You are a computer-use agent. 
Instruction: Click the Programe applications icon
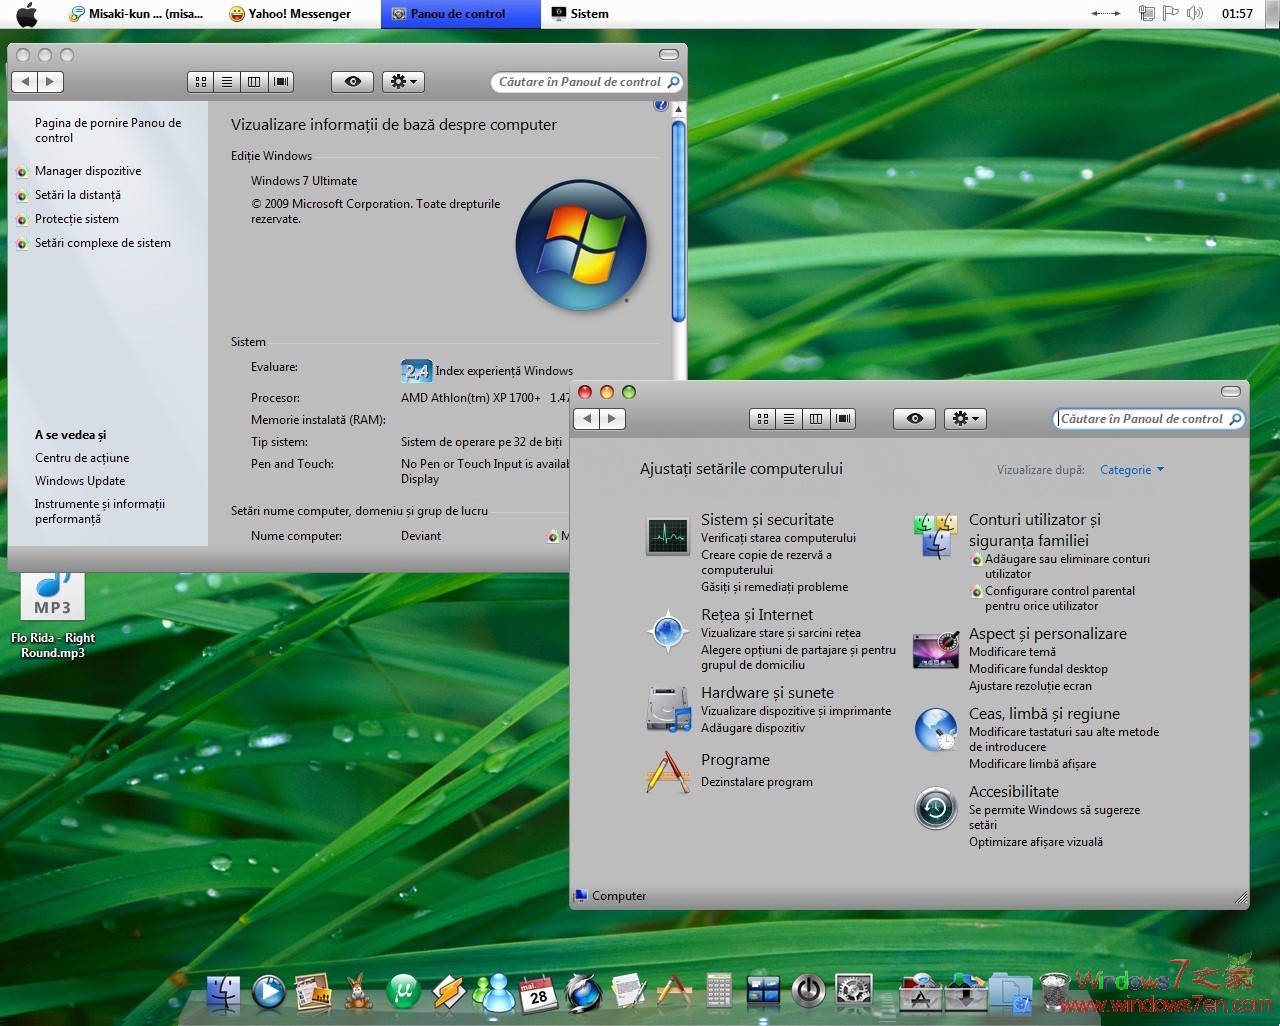click(668, 772)
